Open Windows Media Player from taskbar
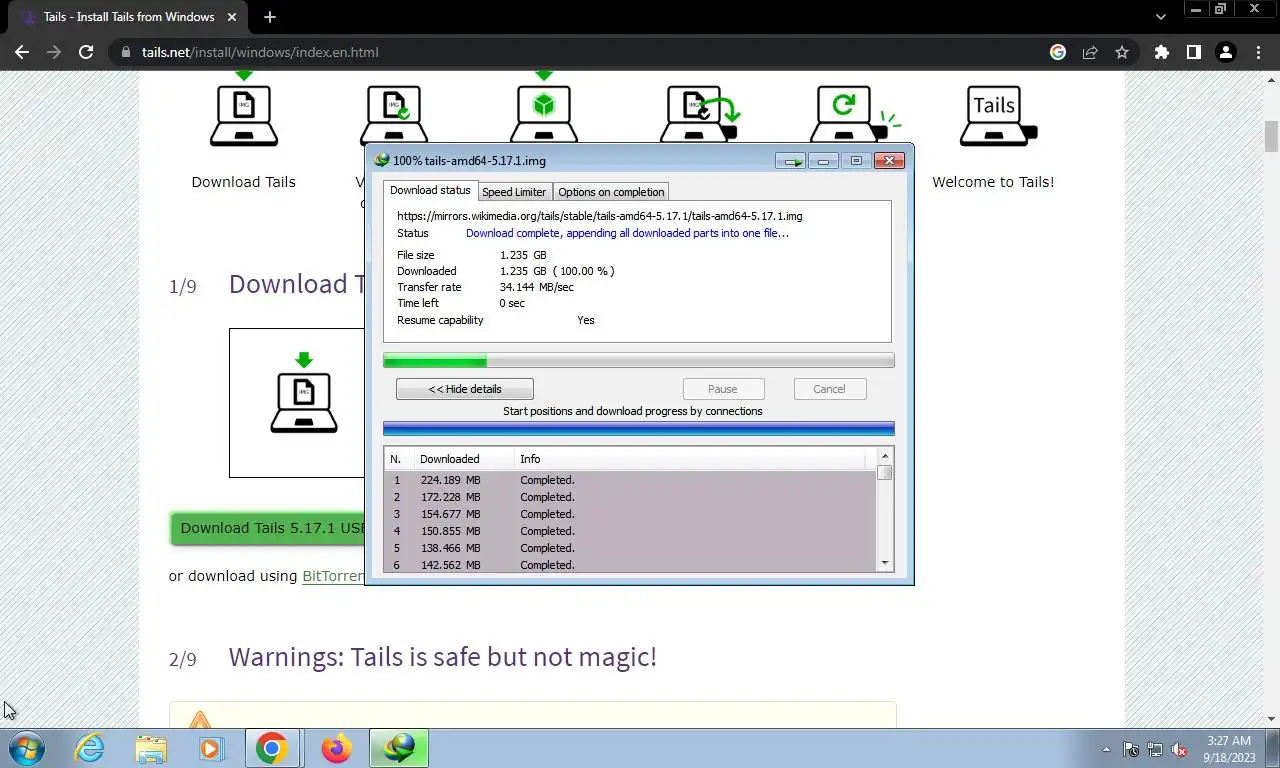 pyautogui.click(x=211, y=748)
